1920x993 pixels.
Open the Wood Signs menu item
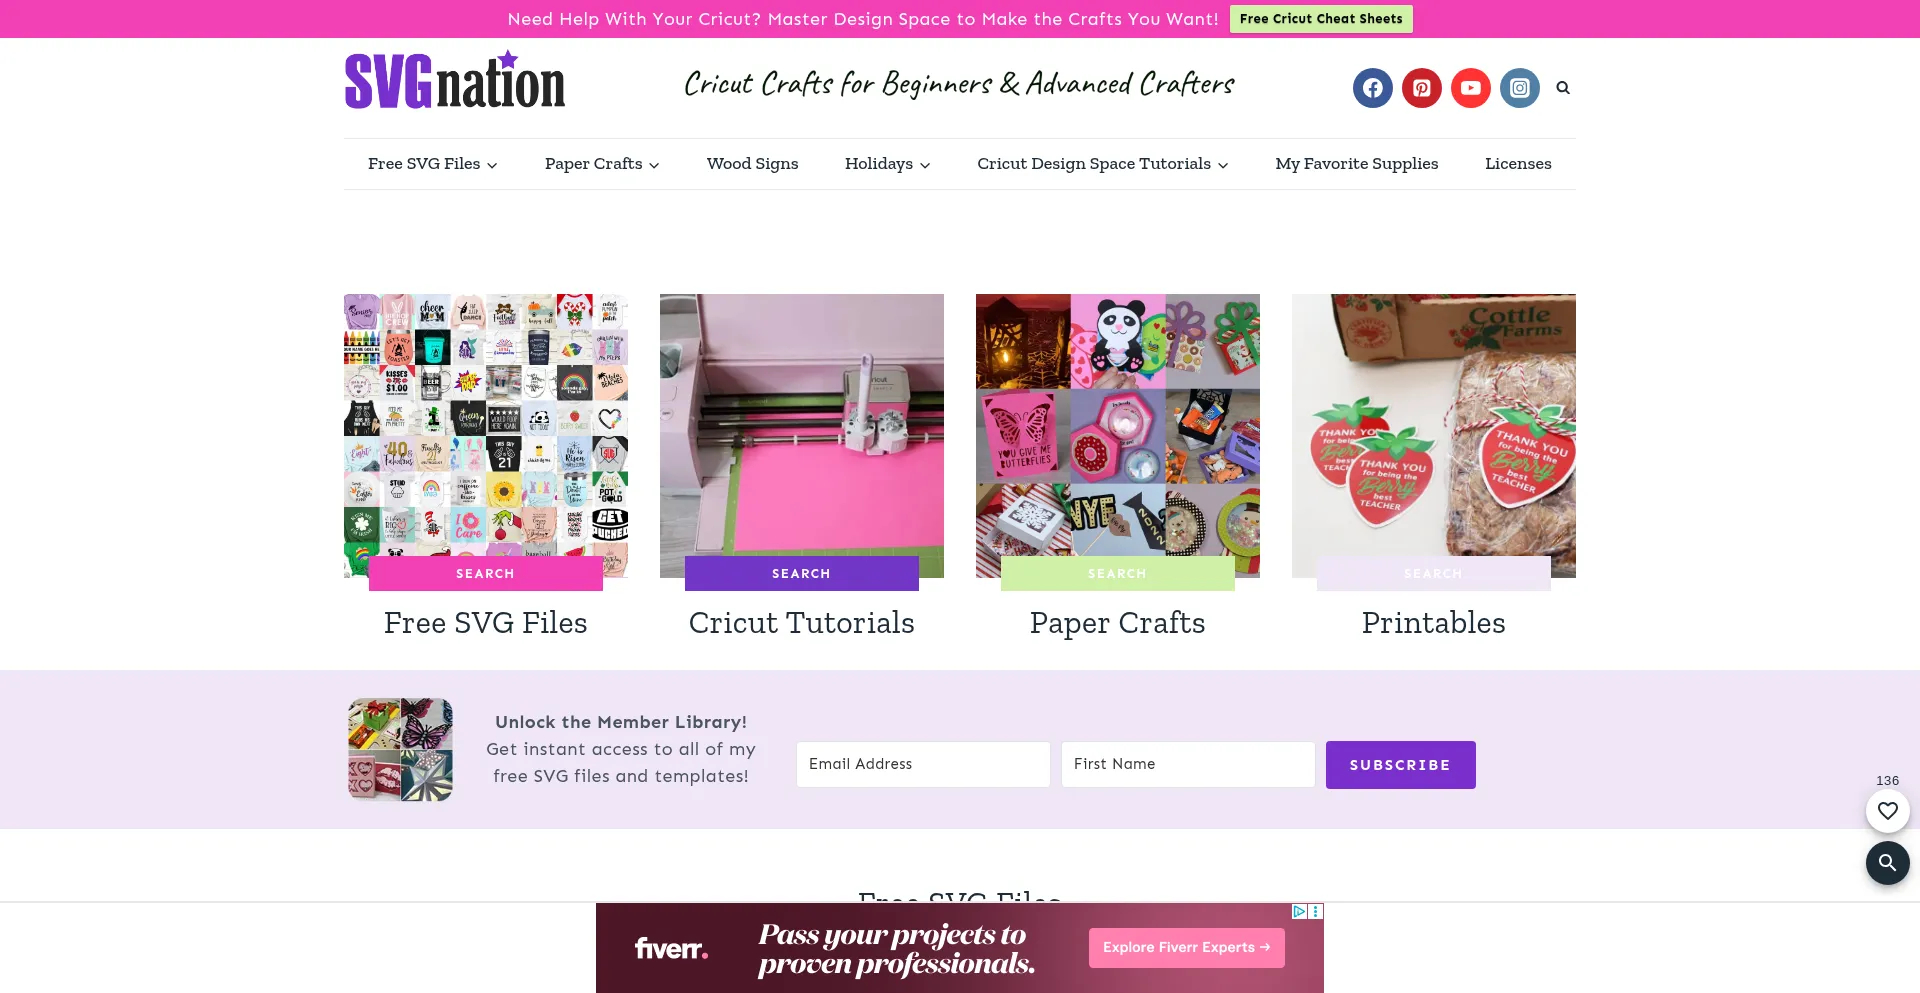pos(752,164)
